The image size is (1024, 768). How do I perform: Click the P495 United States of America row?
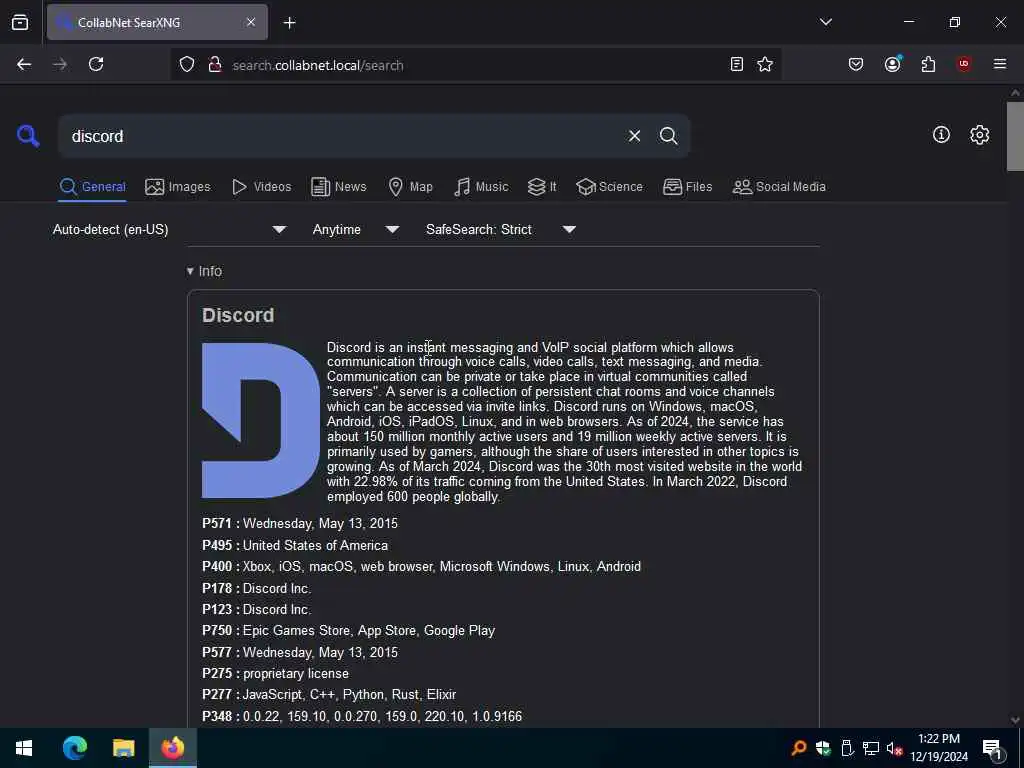(x=295, y=545)
